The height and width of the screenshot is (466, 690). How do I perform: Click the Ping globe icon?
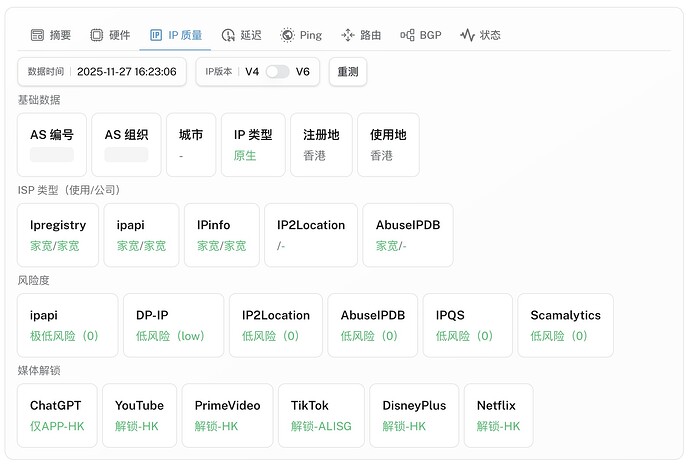point(287,35)
